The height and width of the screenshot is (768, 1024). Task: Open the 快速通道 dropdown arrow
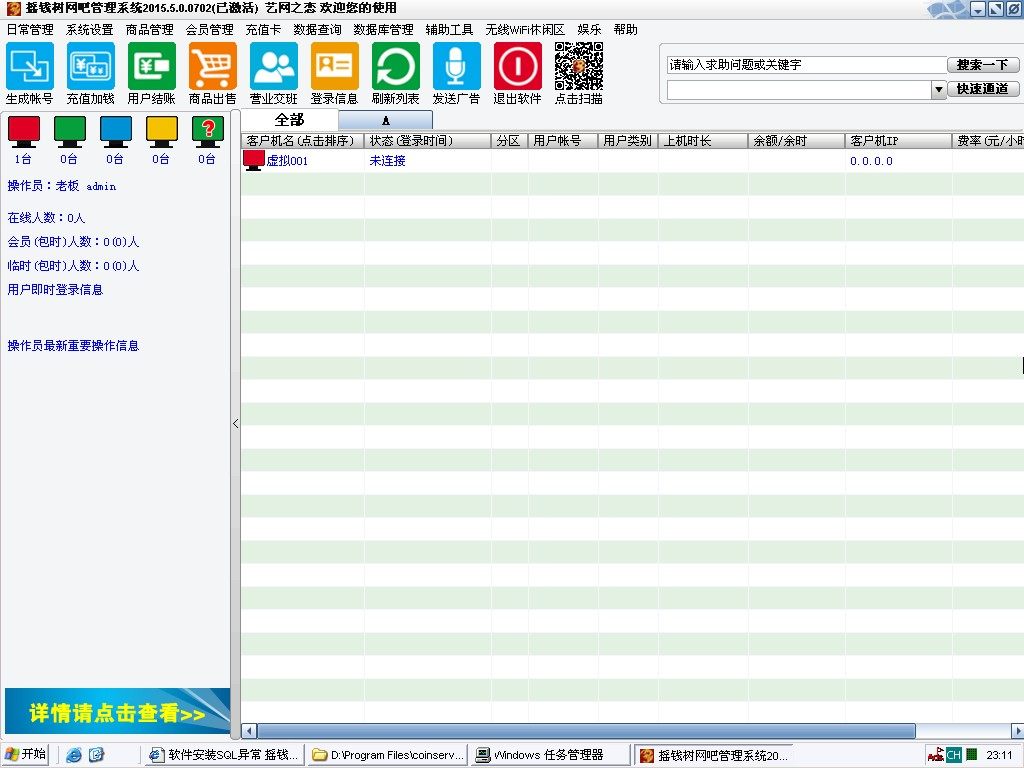pyautogui.click(x=938, y=89)
